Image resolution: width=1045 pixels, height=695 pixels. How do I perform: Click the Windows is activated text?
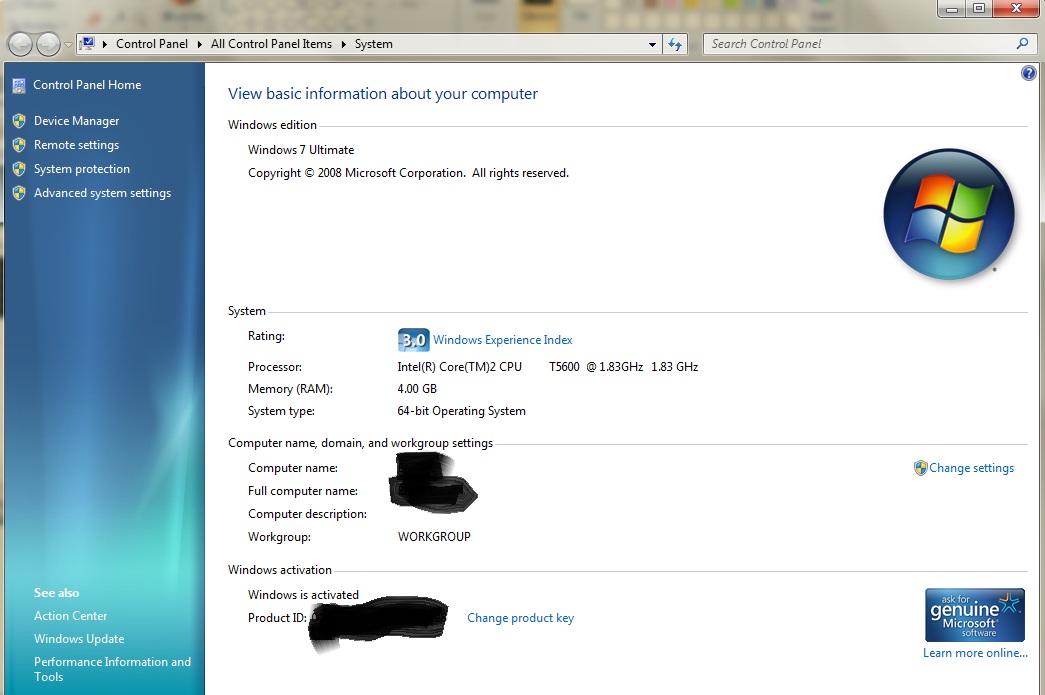pos(303,594)
